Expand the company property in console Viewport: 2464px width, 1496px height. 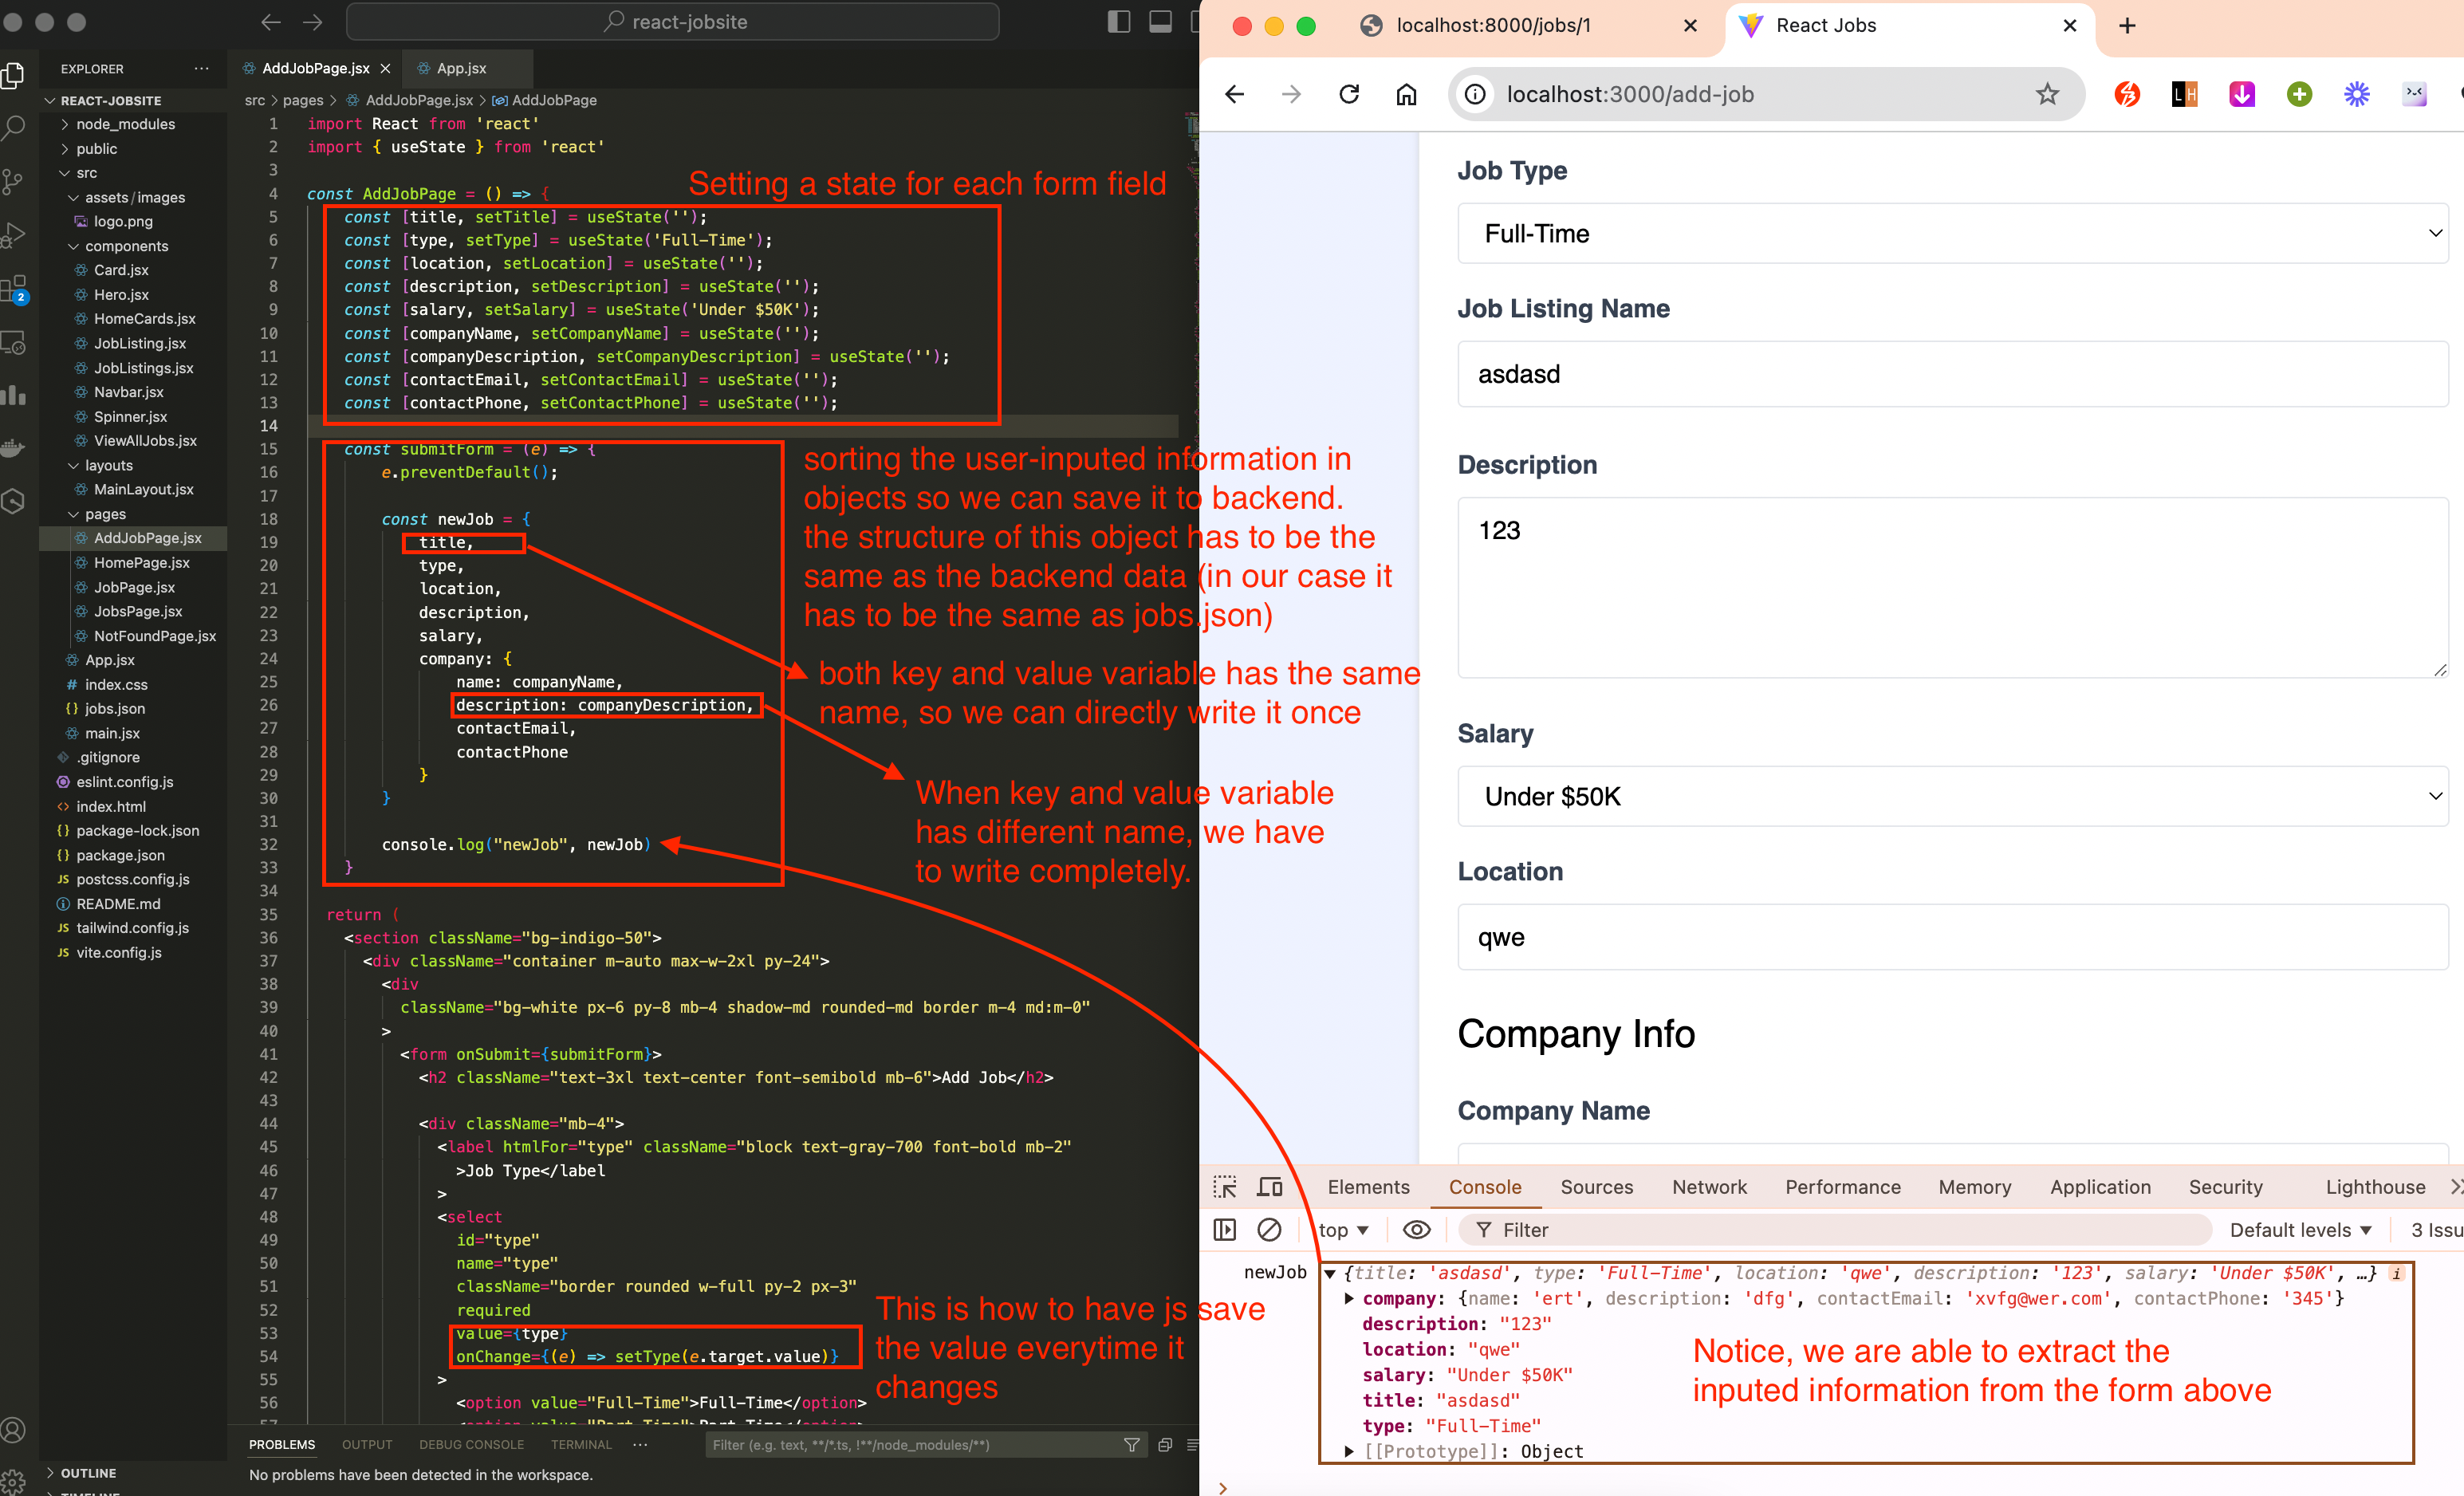[1349, 1299]
